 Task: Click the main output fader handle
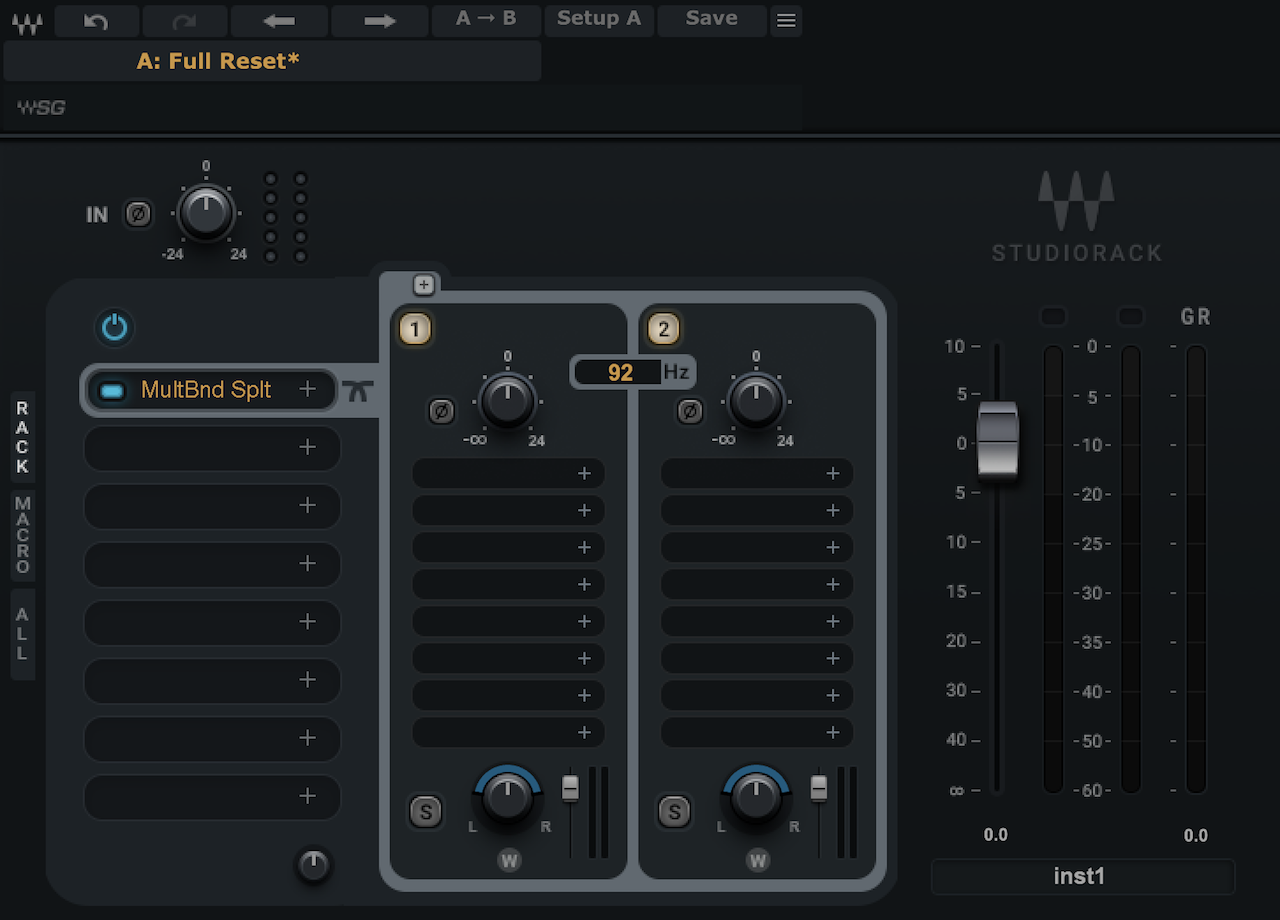997,442
